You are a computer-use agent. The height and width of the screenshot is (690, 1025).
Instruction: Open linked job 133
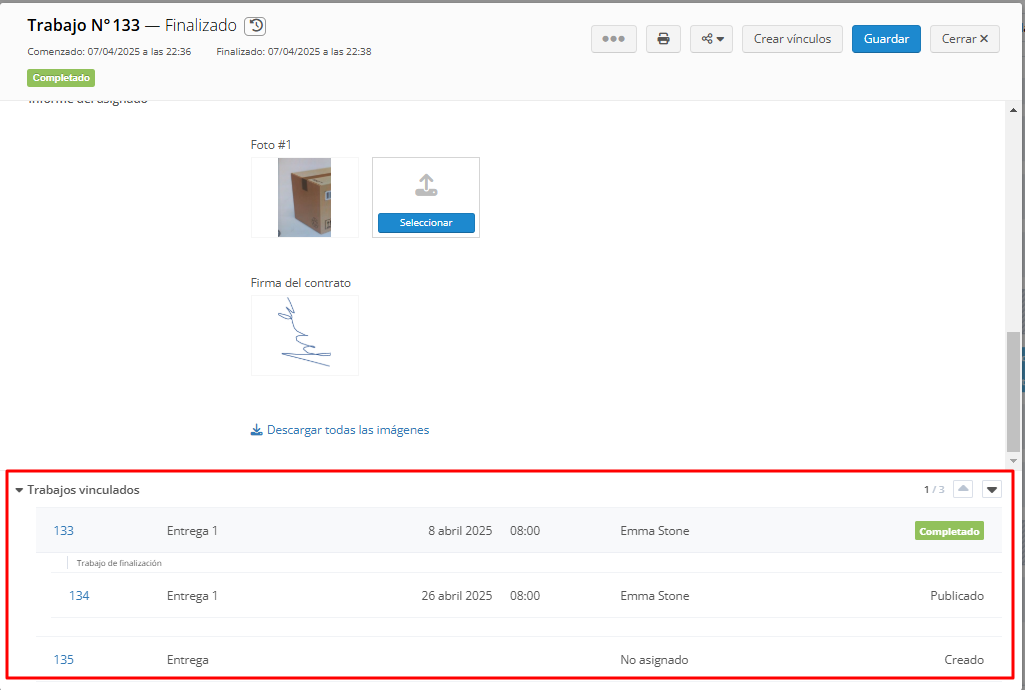tap(63, 531)
